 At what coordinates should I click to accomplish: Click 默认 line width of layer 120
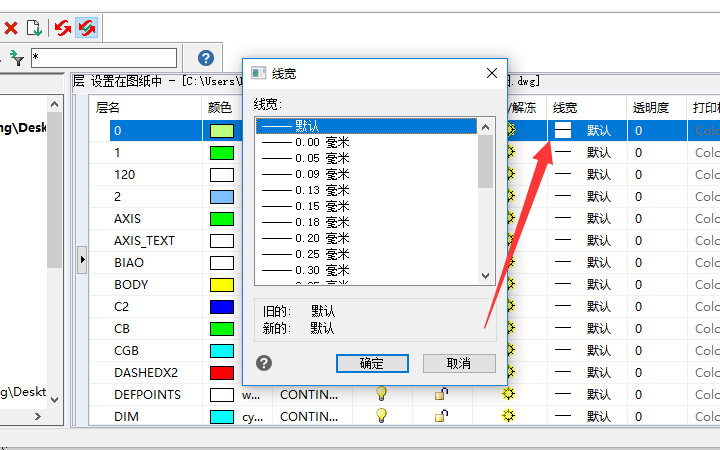599,174
